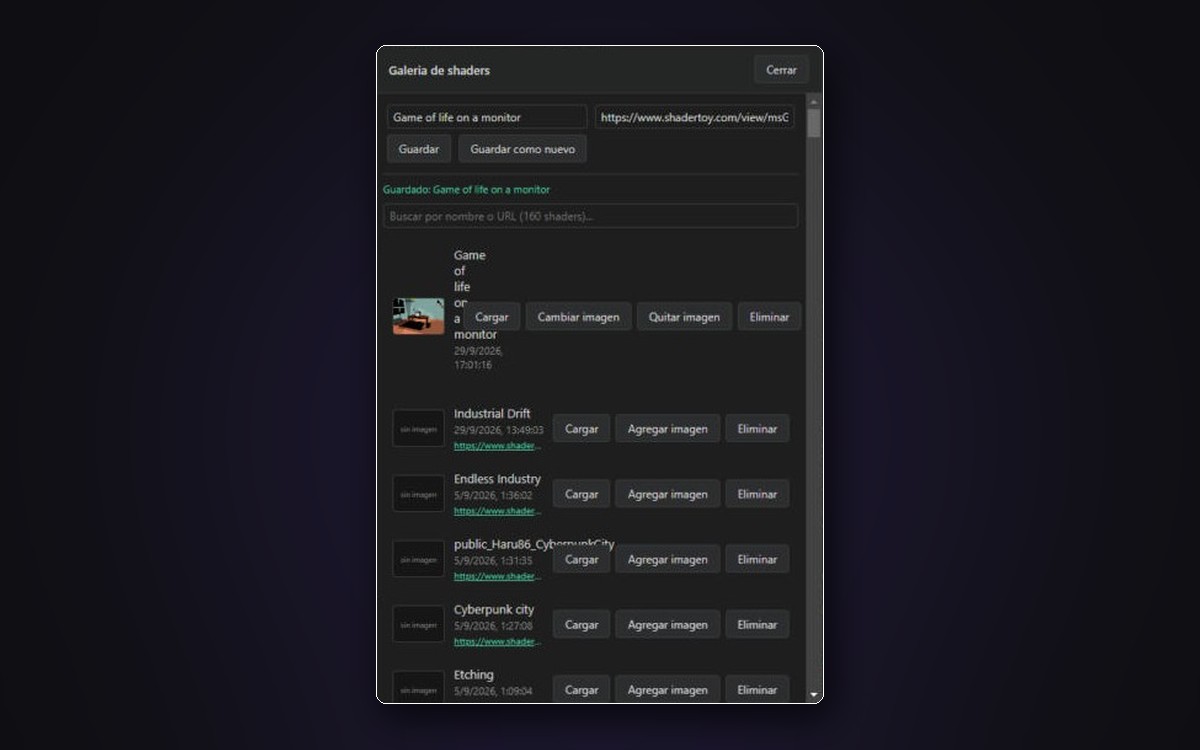Edit the shader name input field
The image size is (1200, 750).
click(x=487, y=117)
